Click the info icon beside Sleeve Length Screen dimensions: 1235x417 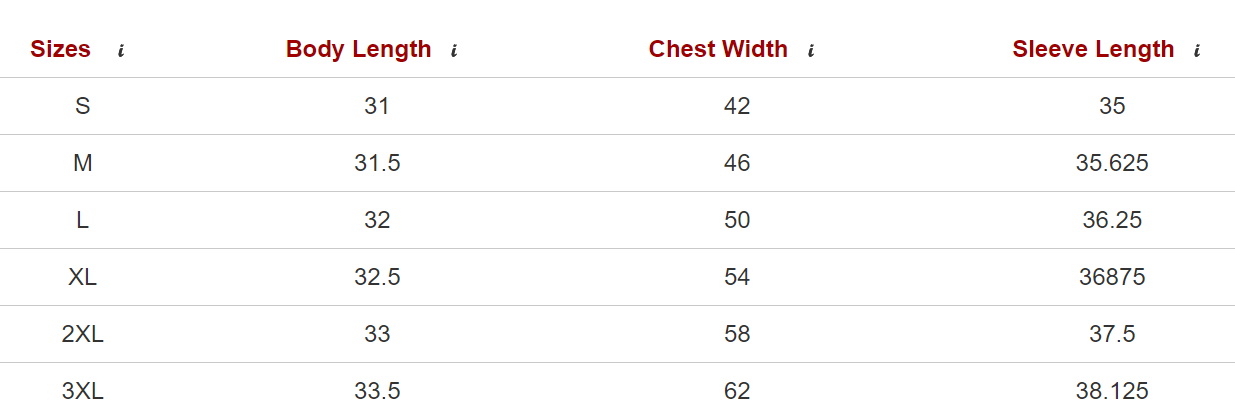[1196, 51]
